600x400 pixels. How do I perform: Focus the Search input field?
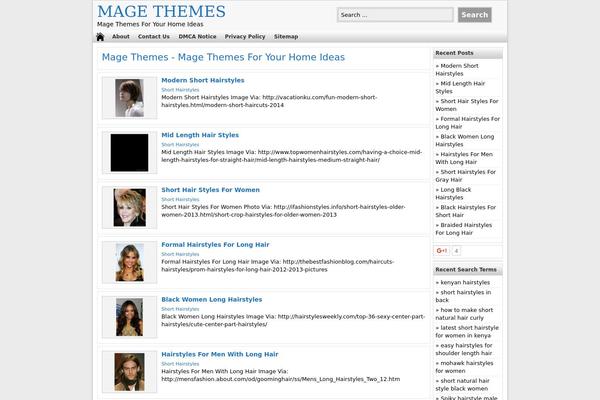[x=395, y=15]
